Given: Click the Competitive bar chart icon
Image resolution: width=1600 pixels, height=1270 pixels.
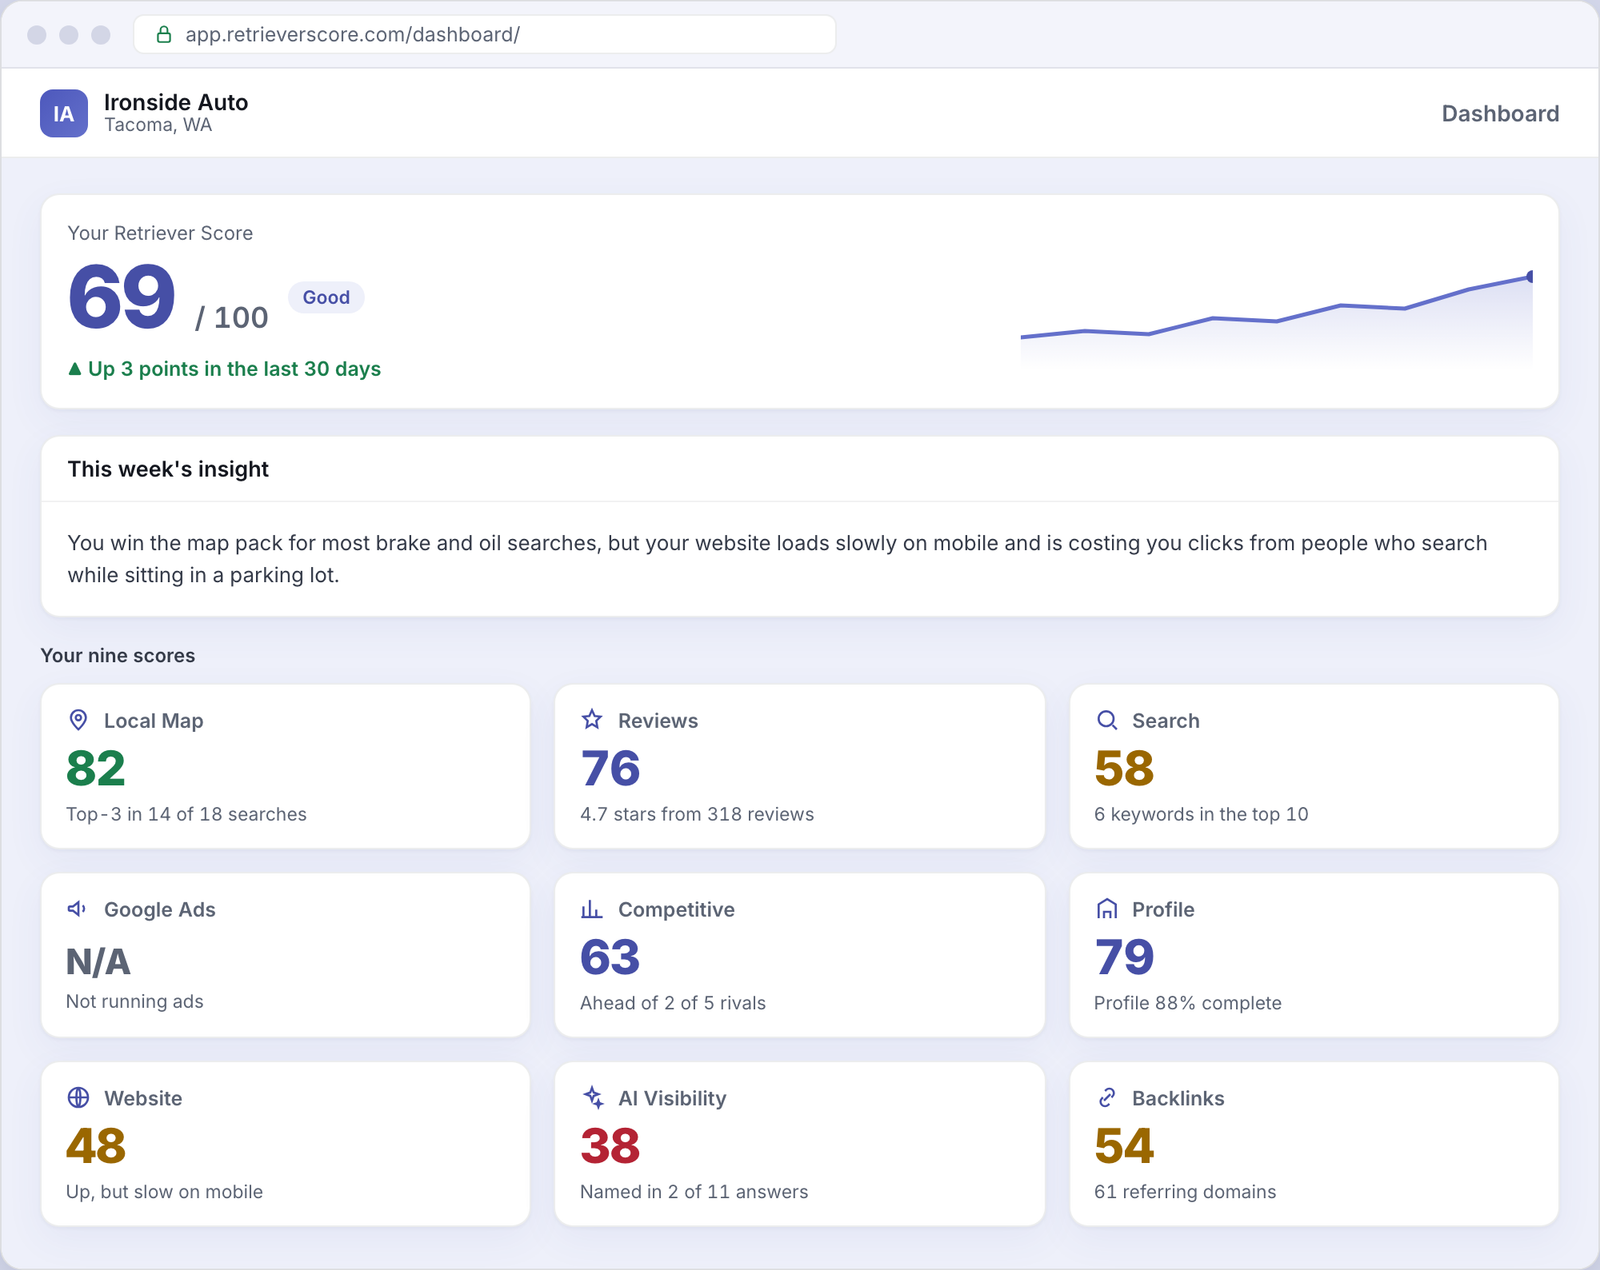Looking at the screenshot, I should (592, 909).
